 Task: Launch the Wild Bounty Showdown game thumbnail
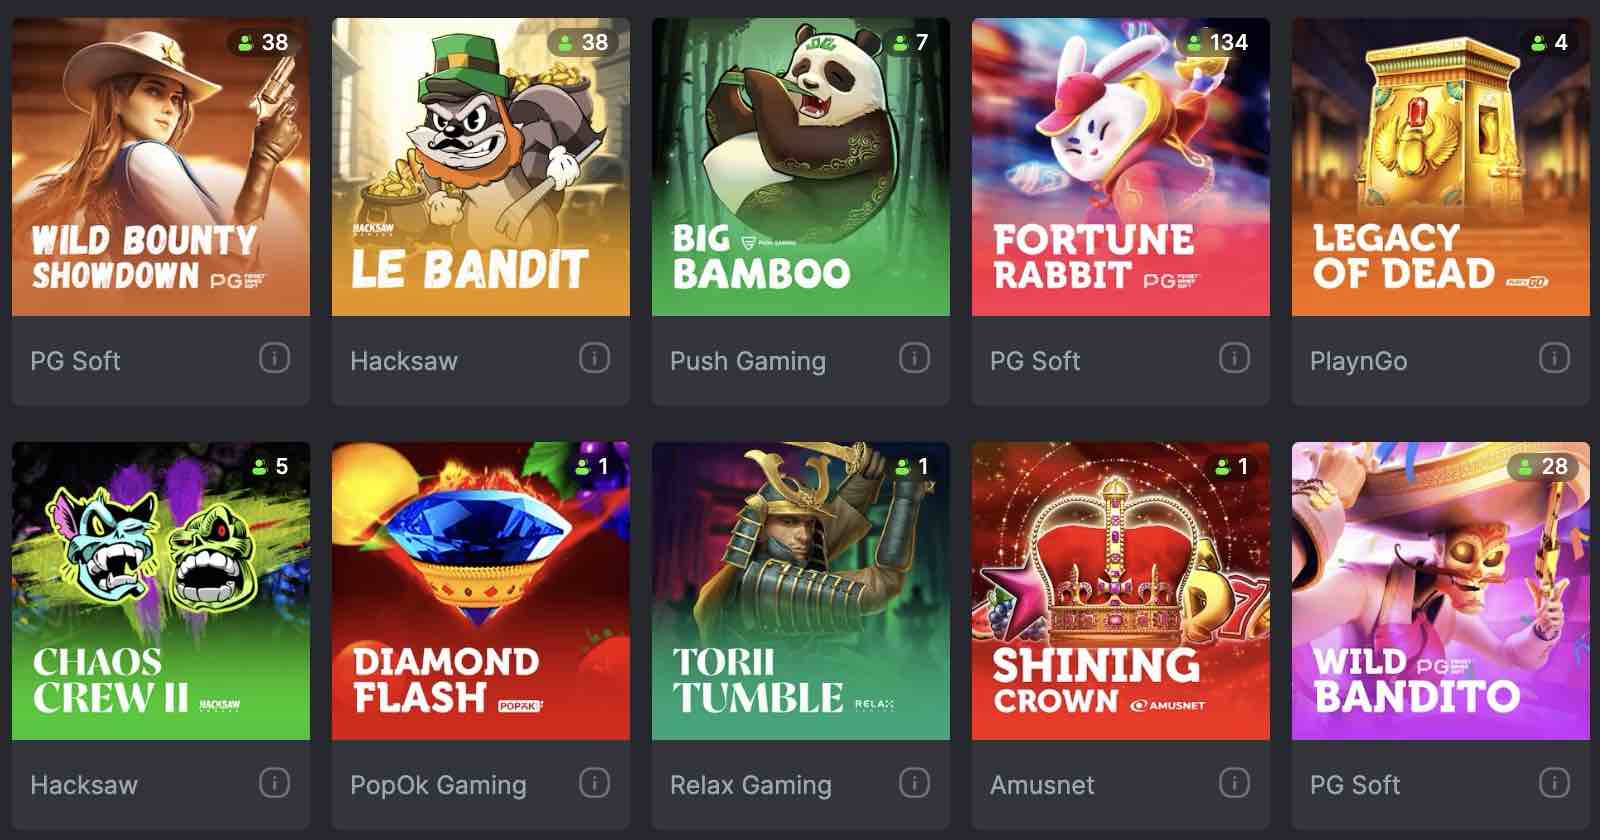(x=161, y=167)
